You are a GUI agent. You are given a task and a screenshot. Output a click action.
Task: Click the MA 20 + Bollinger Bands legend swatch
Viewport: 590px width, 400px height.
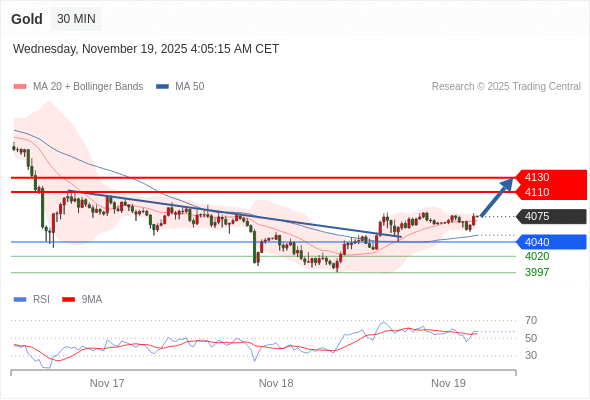coord(20,87)
